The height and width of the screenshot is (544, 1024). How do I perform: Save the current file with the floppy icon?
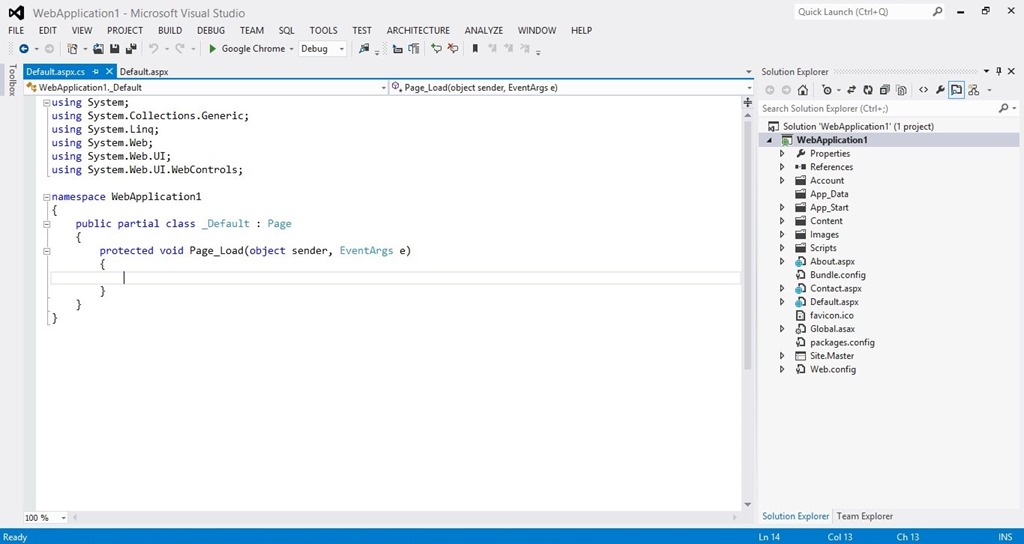[114, 49]
